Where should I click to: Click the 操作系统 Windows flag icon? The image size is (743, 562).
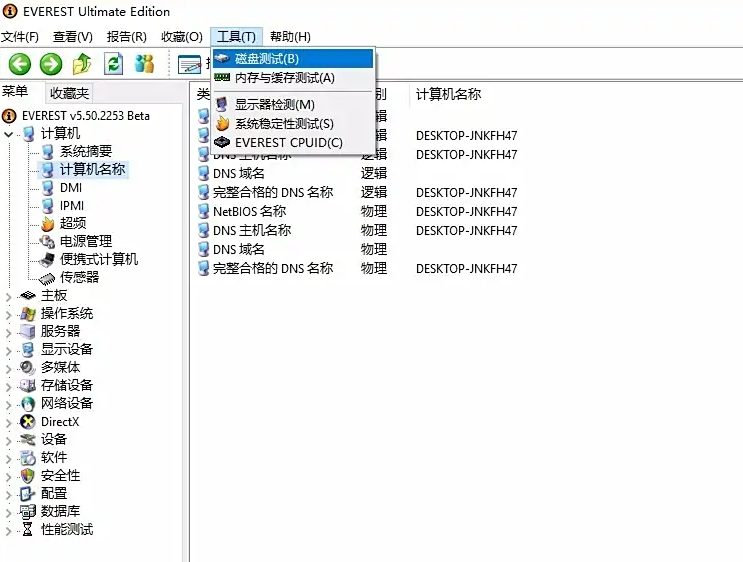click(28, 314)
